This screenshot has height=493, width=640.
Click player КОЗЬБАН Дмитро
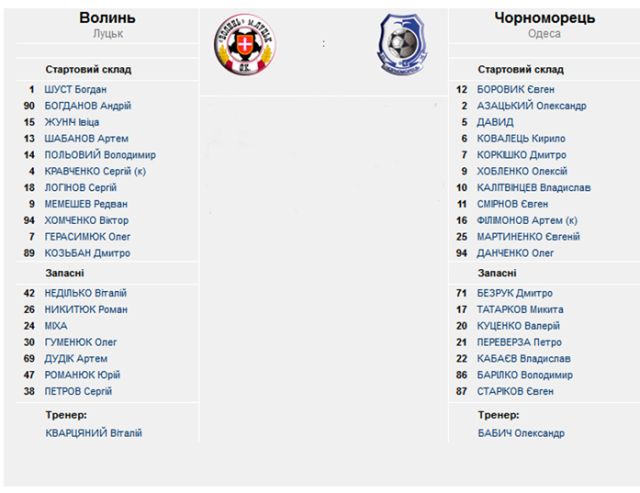tap(88, 253)
